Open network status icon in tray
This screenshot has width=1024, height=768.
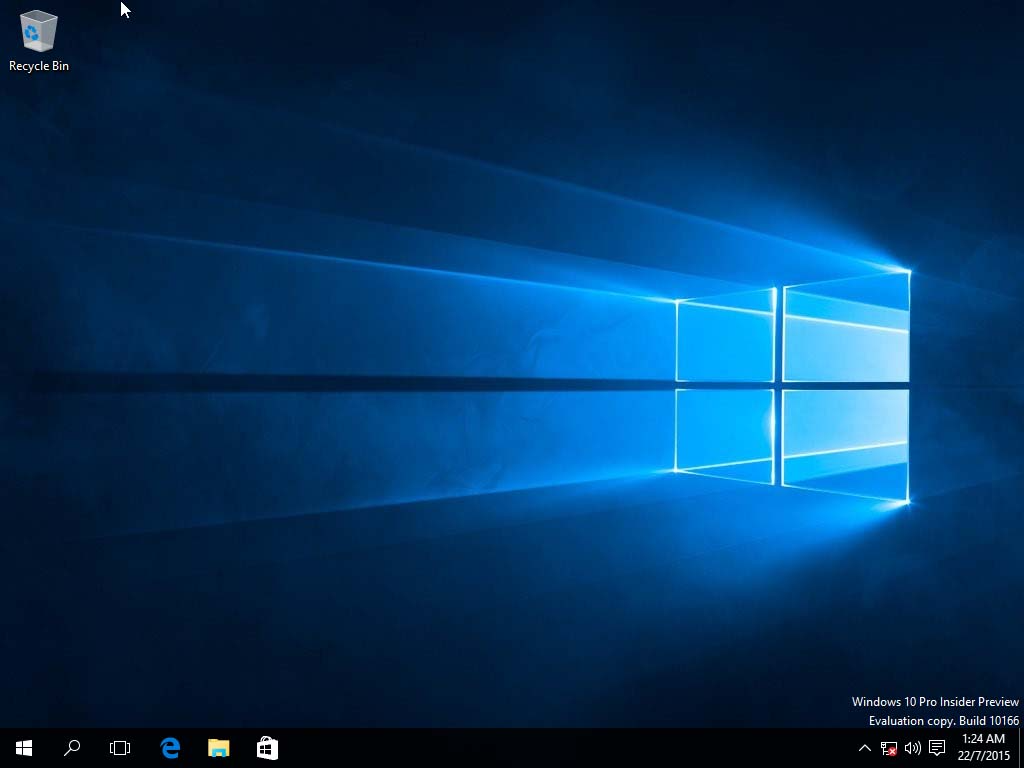pyautogui.click(x=889, y=748)
